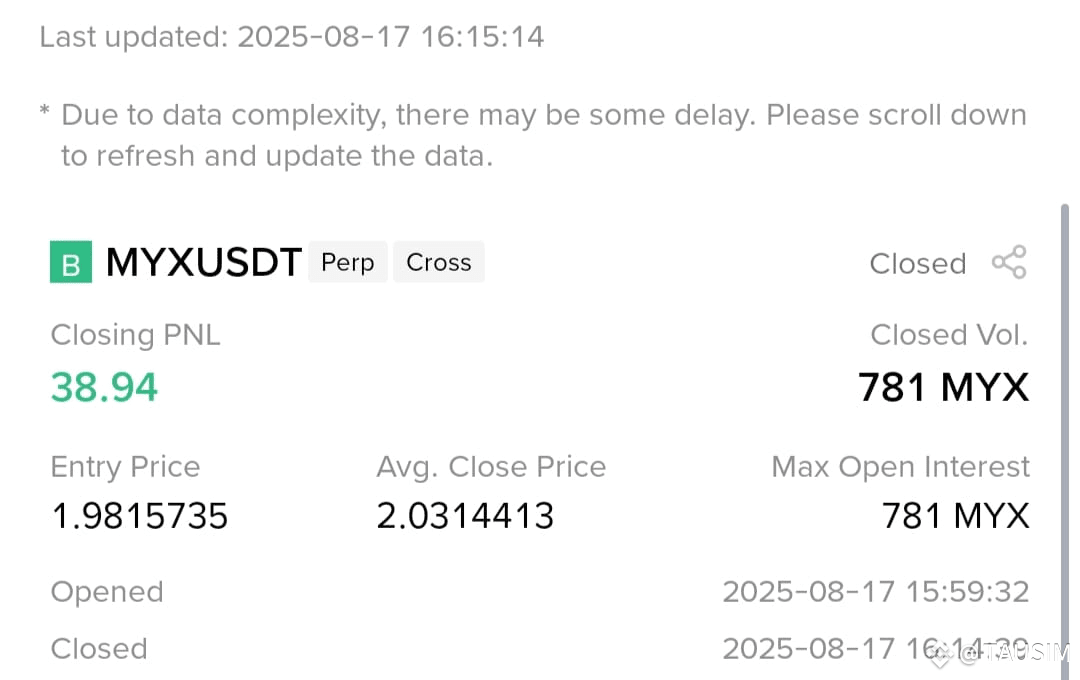This screenshot has height=680, width=1080.
Task: Tap the Closed Vol. value 781 MYX
Action: (944, 387)
